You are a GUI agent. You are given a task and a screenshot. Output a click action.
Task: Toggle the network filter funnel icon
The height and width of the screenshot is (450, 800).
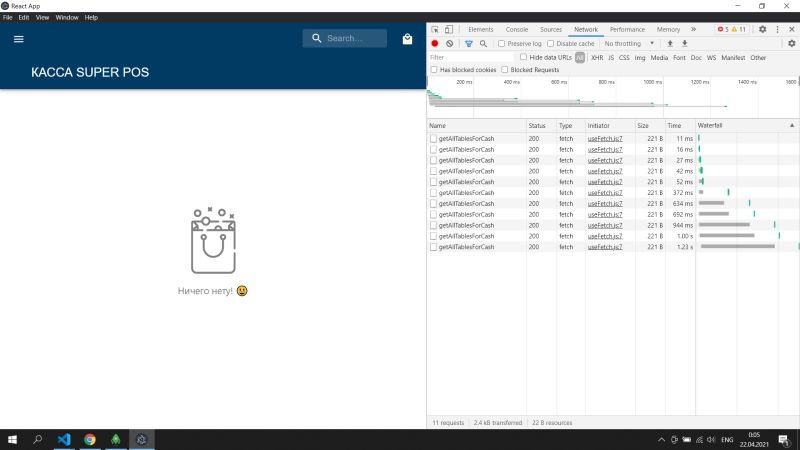coord(468,44)
